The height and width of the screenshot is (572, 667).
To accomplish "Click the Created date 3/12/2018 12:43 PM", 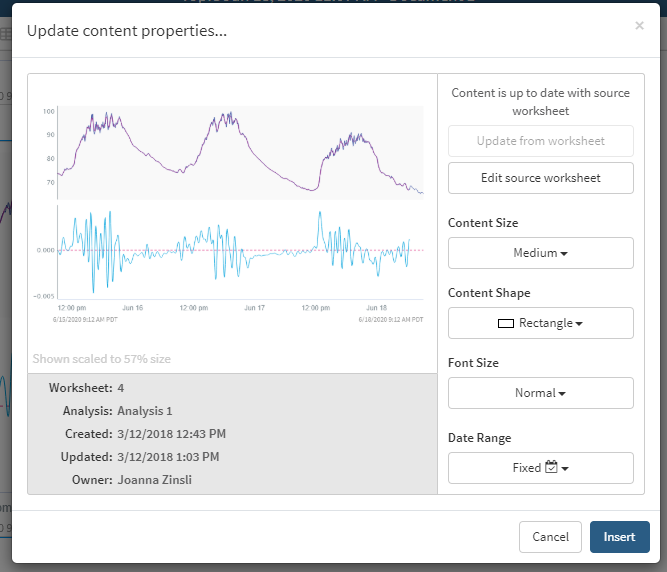I will pyautogui.click(x=171, y=434).
